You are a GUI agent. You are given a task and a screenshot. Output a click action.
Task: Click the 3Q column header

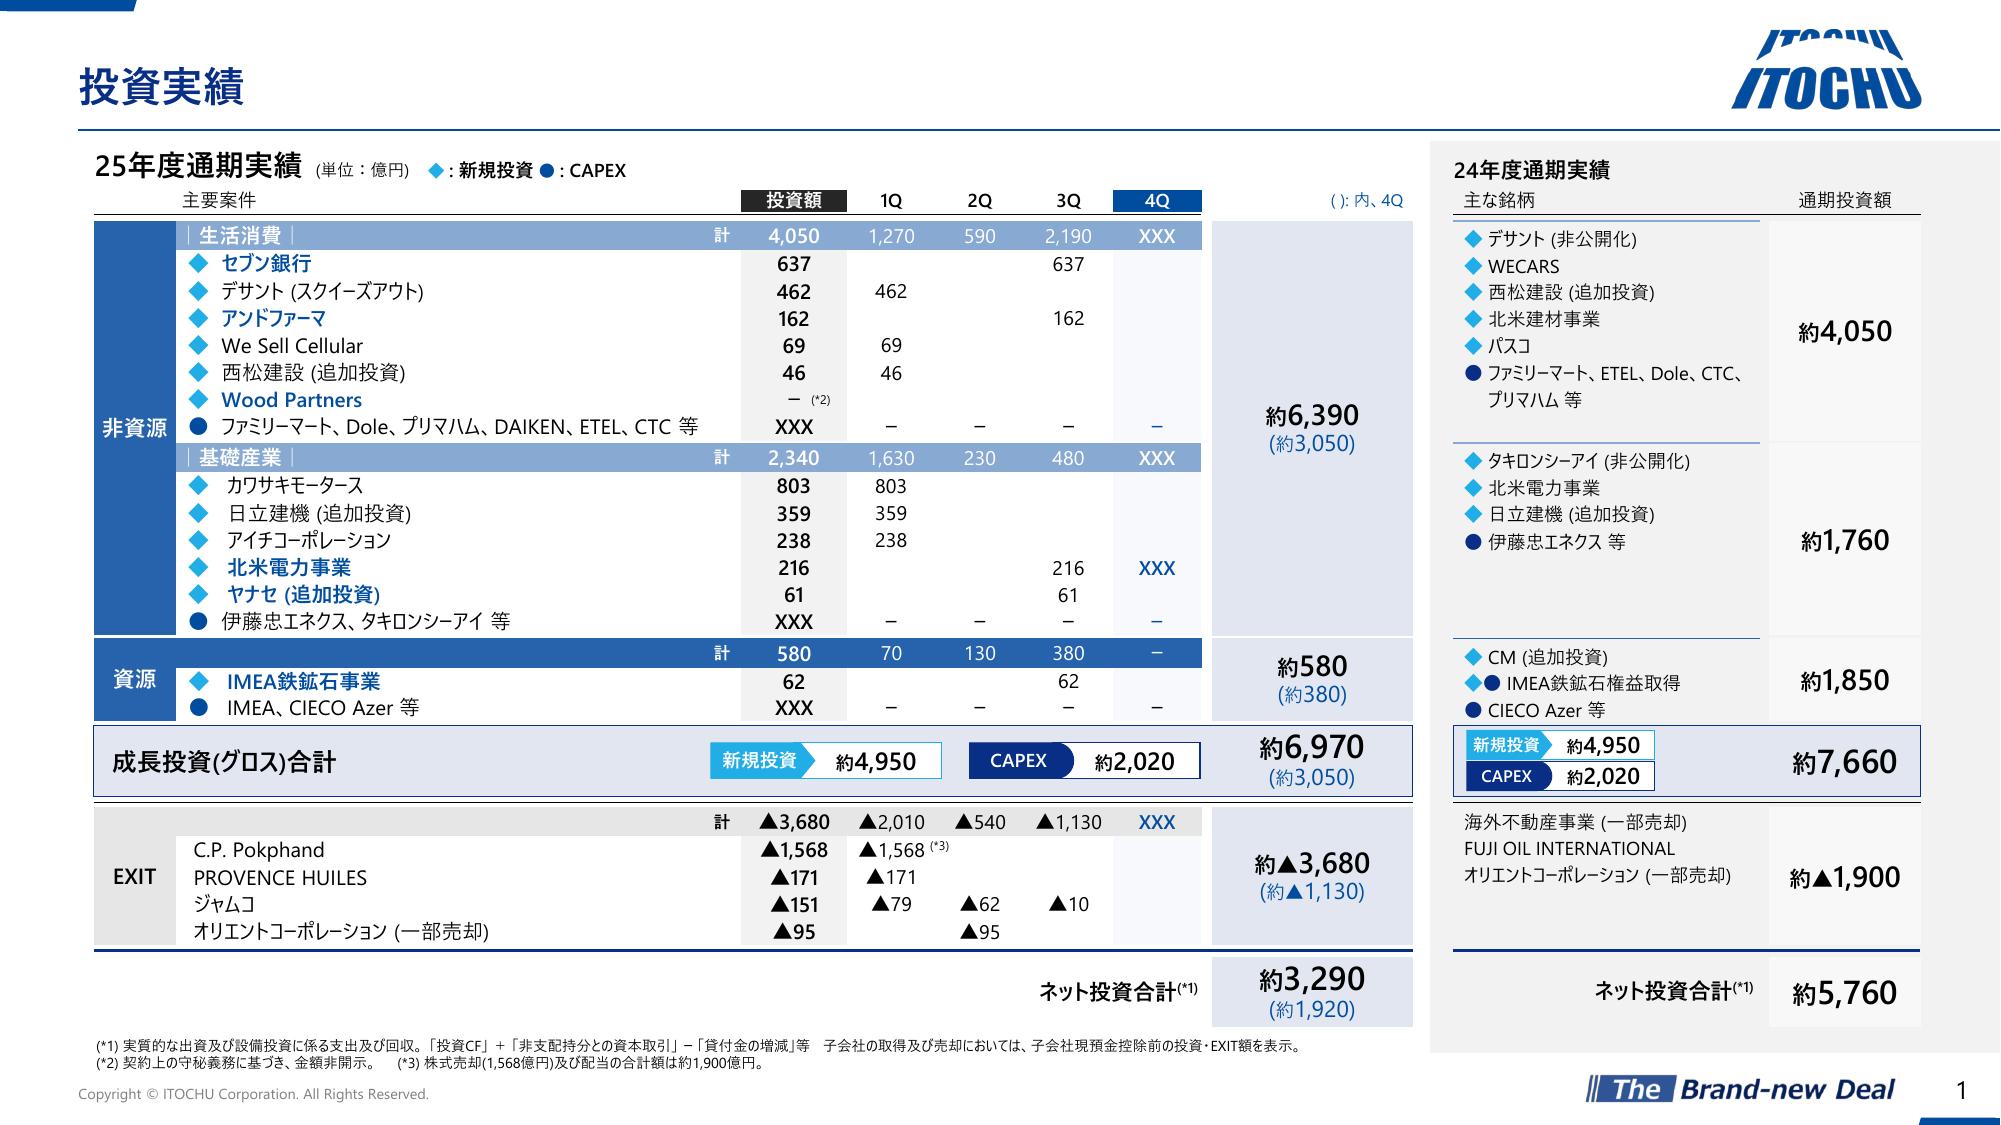[x=1068, y=200]
